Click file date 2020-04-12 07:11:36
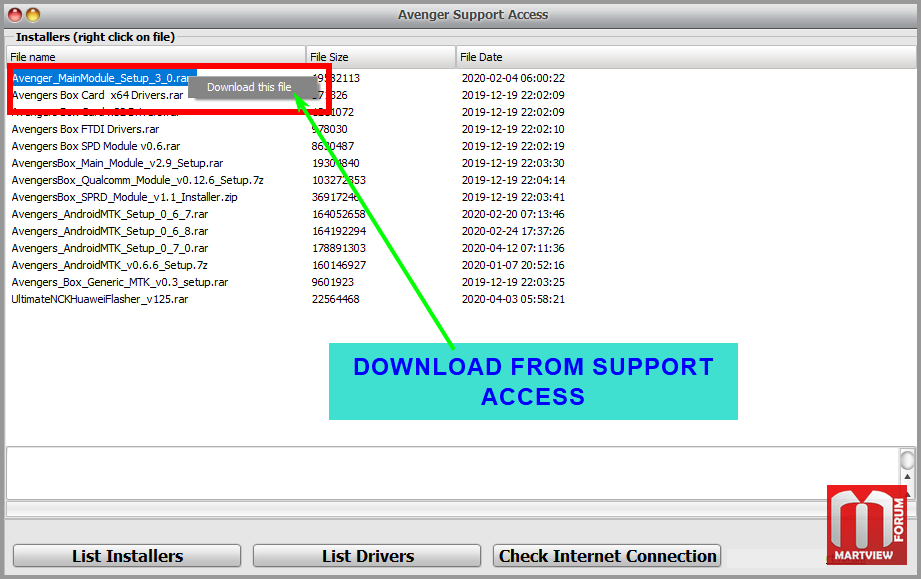921x579 pixels. (x=513, y=248)
